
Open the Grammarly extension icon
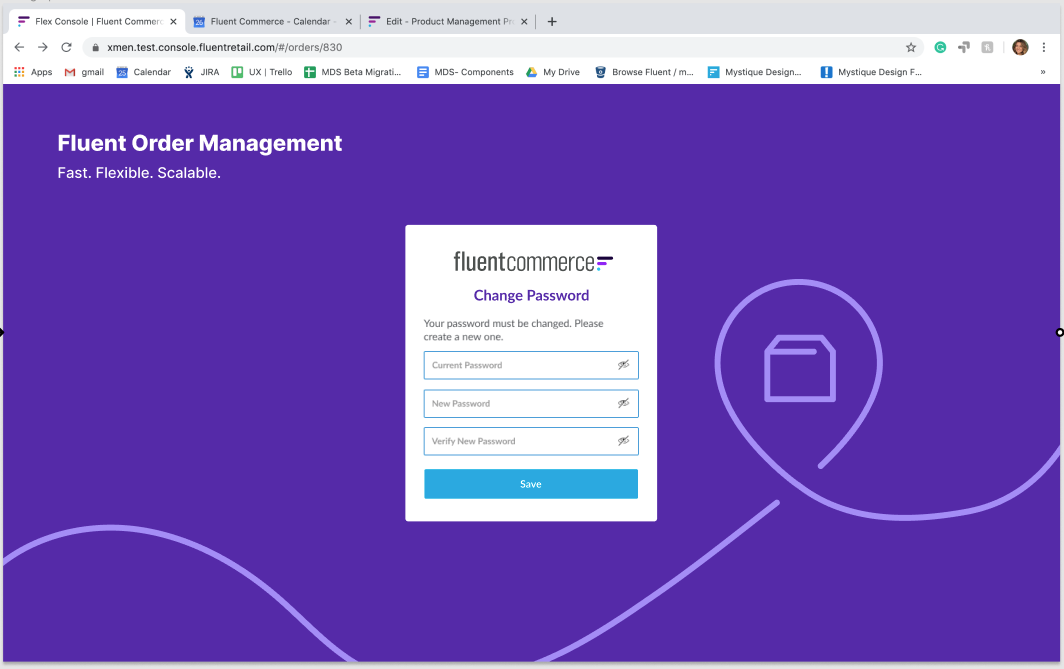(x=940, y=47)
